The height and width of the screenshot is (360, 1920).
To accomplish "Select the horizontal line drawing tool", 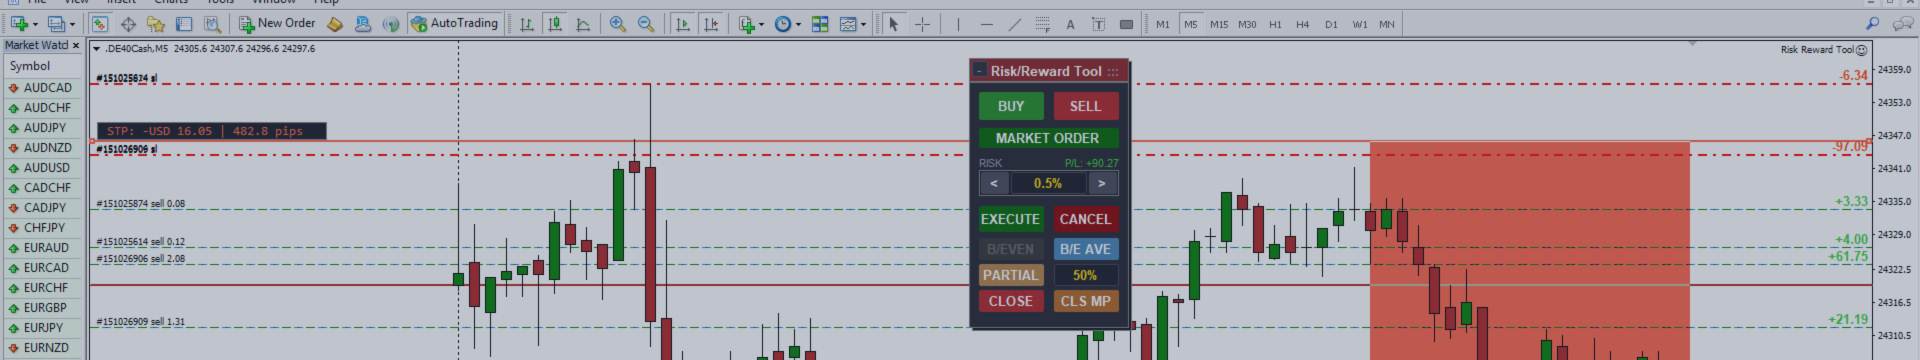I will point(986,24).
